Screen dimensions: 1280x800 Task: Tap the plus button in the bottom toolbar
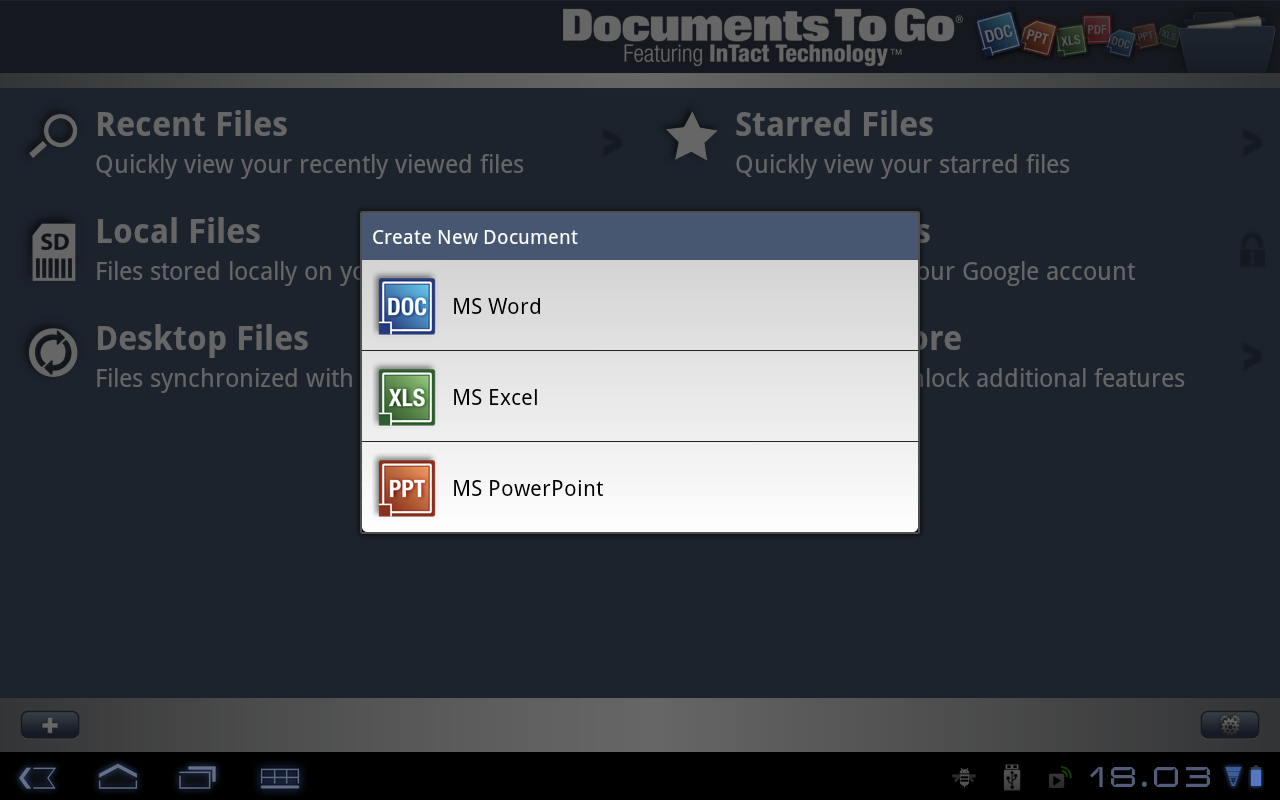(x=50, y=725)
